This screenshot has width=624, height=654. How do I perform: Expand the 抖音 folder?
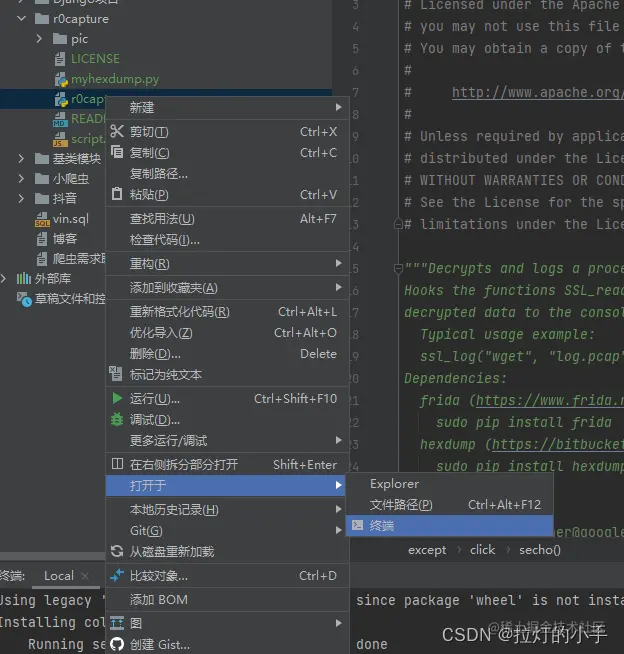point(21,199)
